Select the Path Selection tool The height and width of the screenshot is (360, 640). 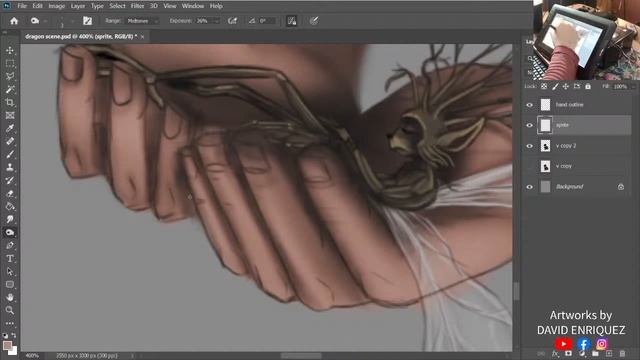(10, 271)
